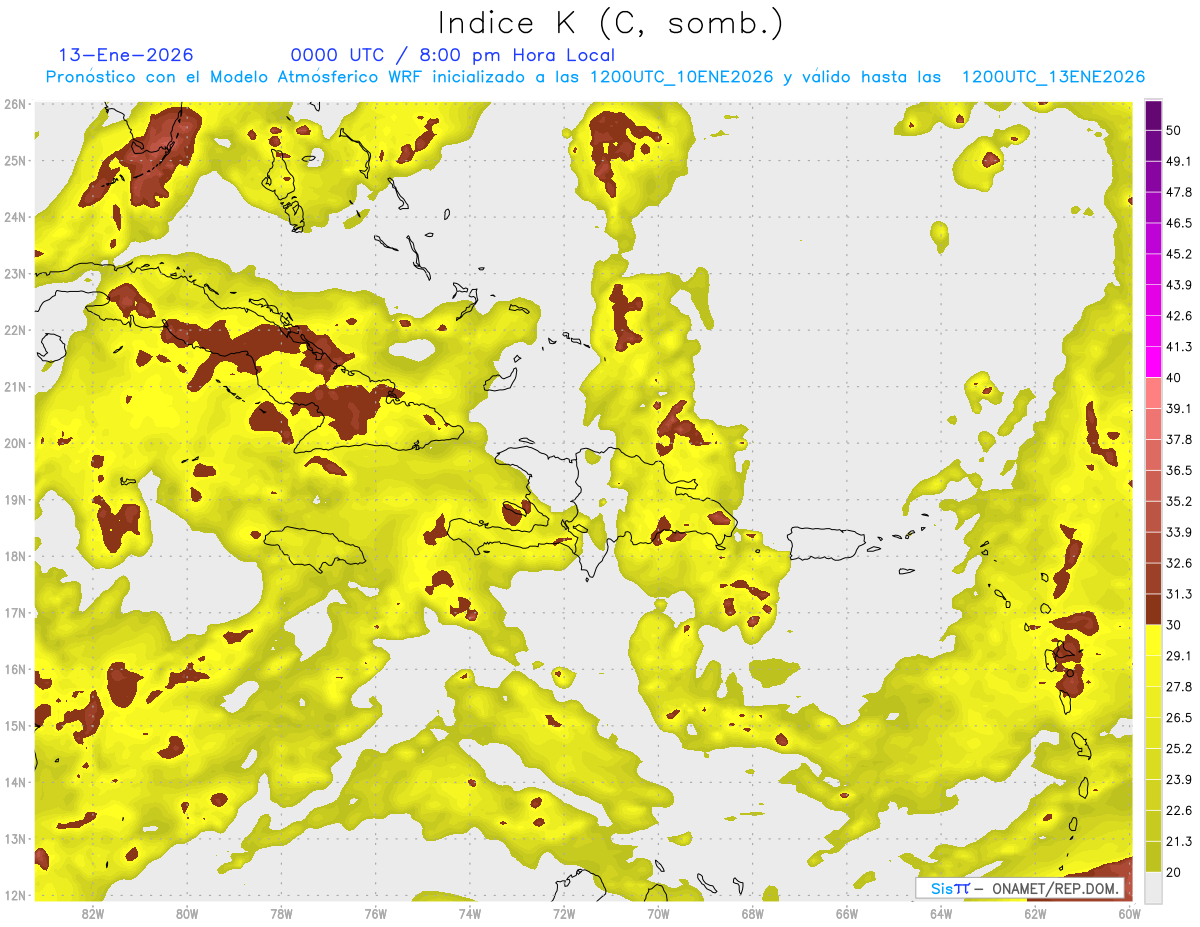Select the brown colorbar segment between 30 and 31.3

pyautogui.click(x=1153, y=609)
